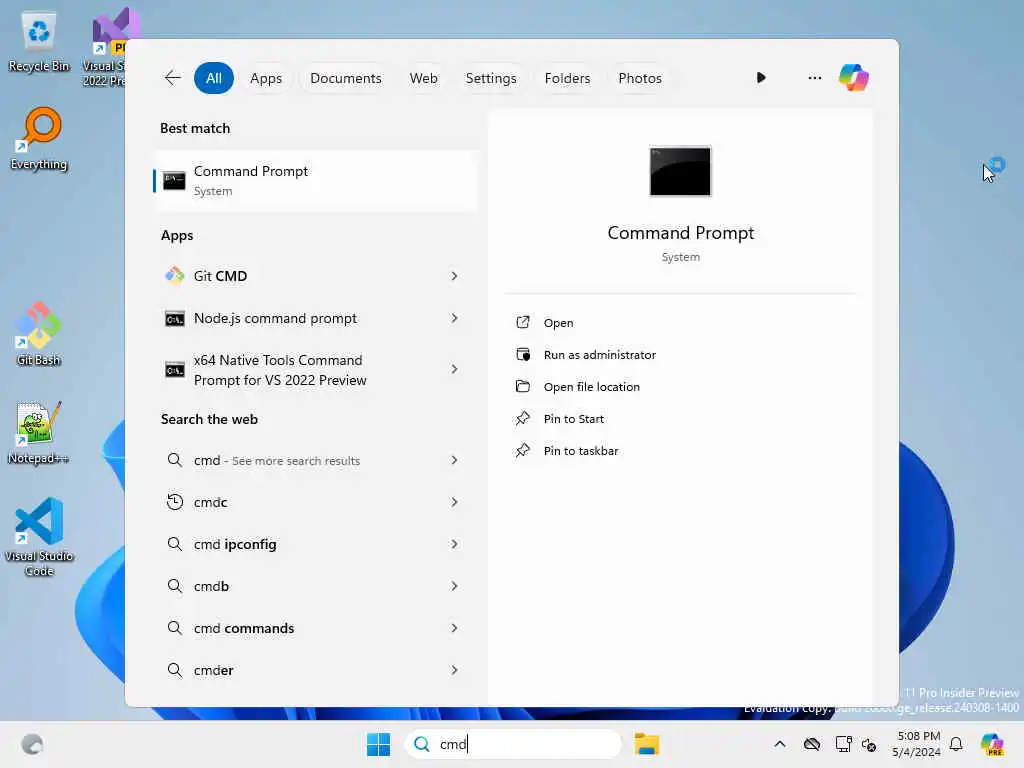Click Open file location
The width and height of the screenshot is (1024, 768).
pos(592,387)
